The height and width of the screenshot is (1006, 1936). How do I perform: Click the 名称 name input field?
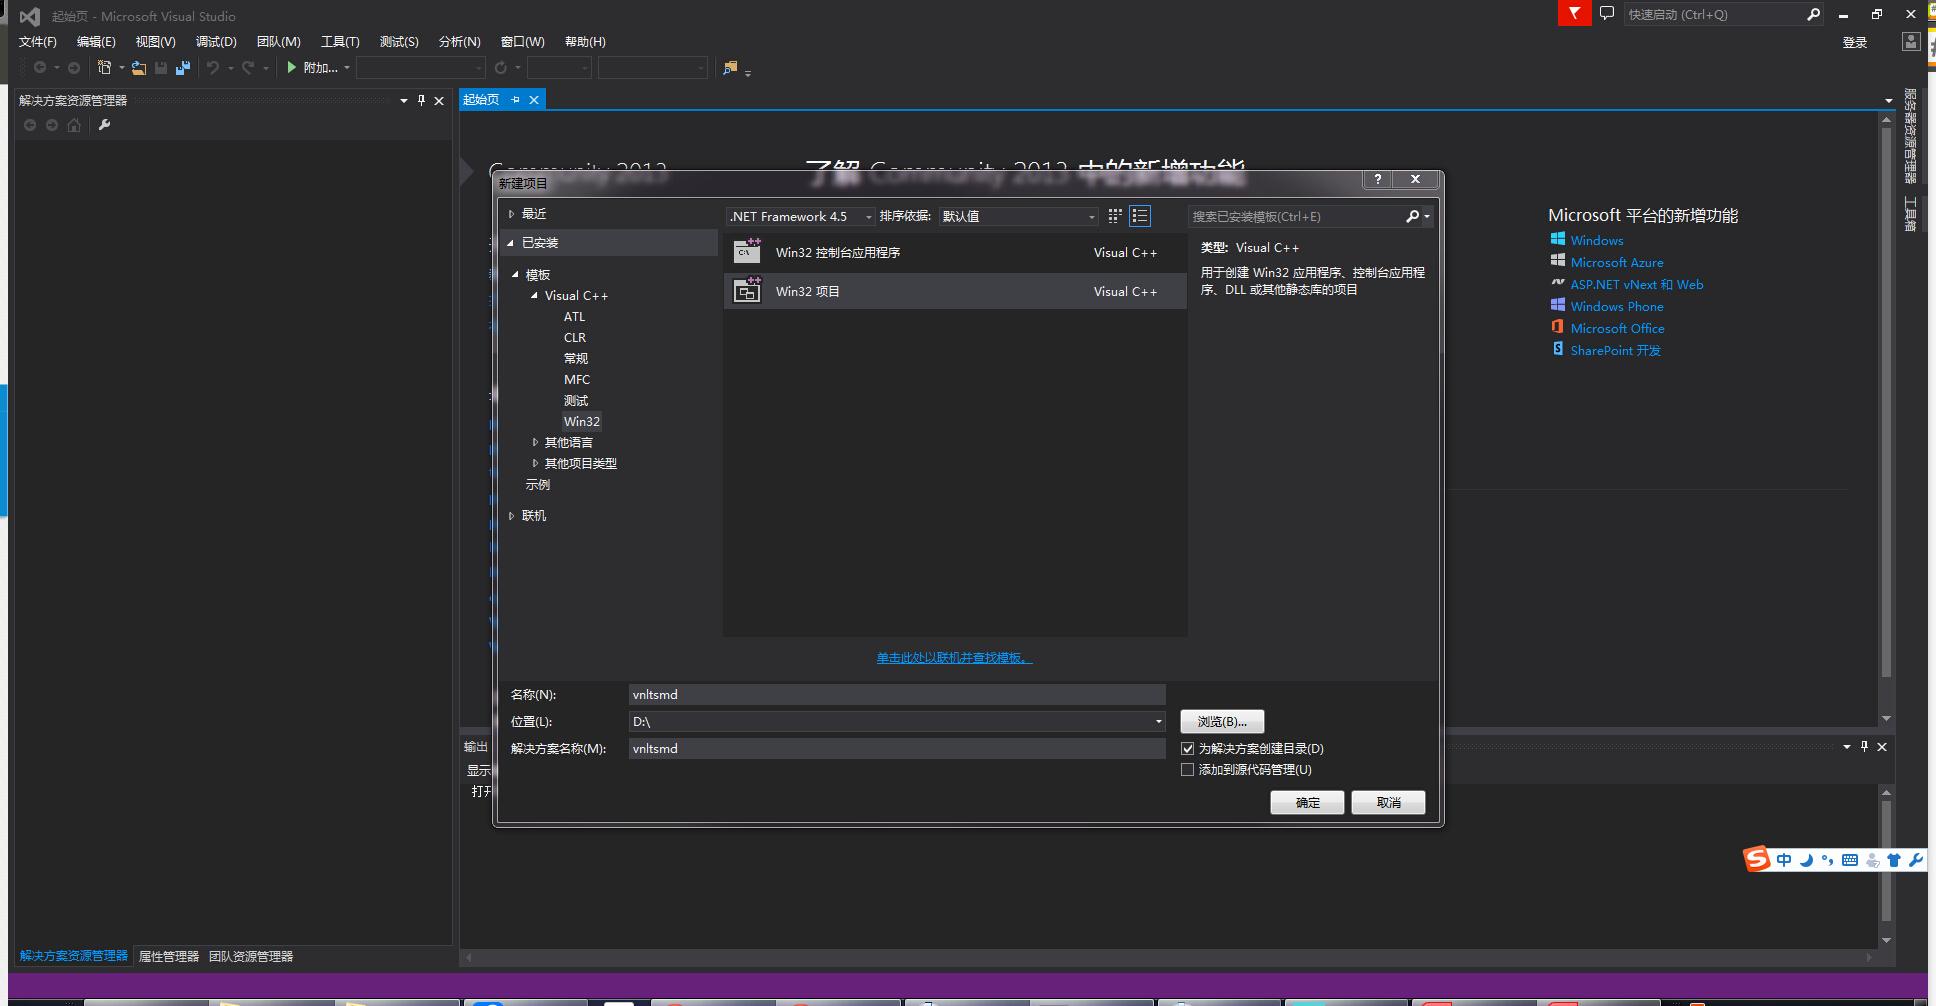(897, 694)
